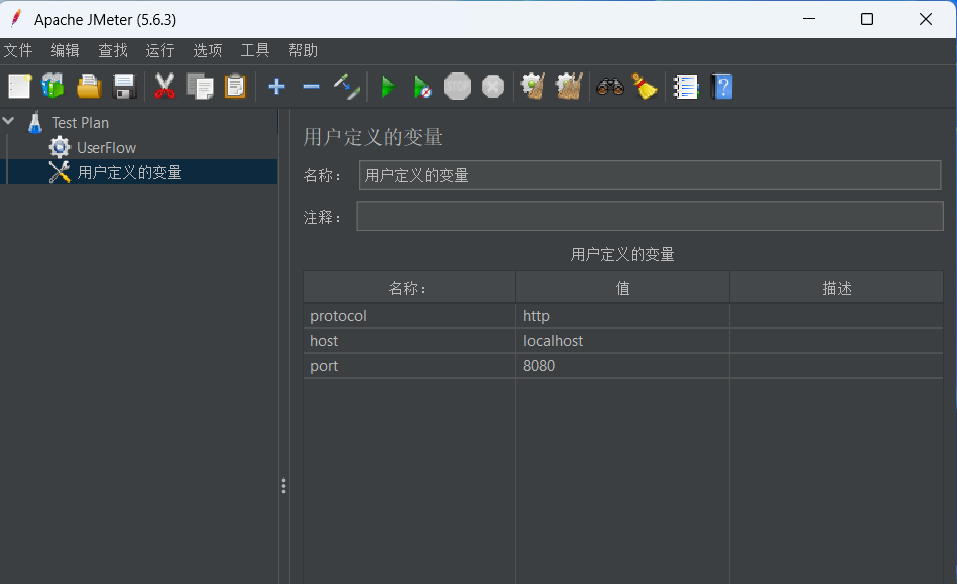957x584 pixels.
Task: Open the 编辑 menu
Action: click(65, 50)
